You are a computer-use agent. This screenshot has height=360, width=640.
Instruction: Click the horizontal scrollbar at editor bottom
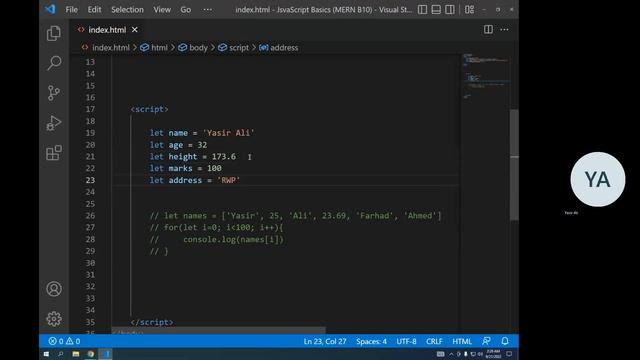[218, 330]
